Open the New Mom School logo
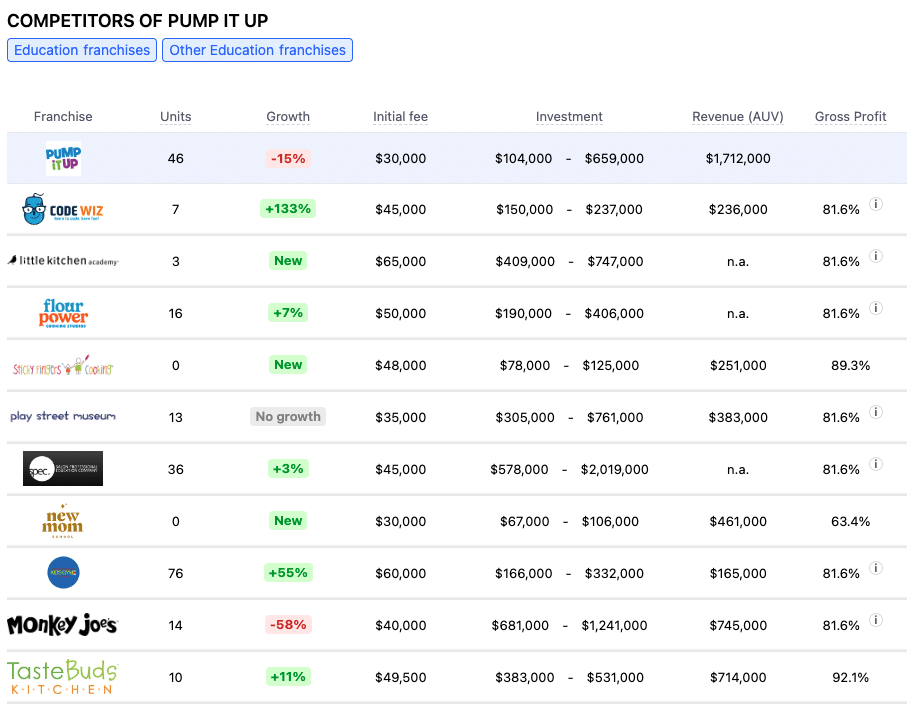Screen dimensions: 913x723 click(x=62, y=521)
